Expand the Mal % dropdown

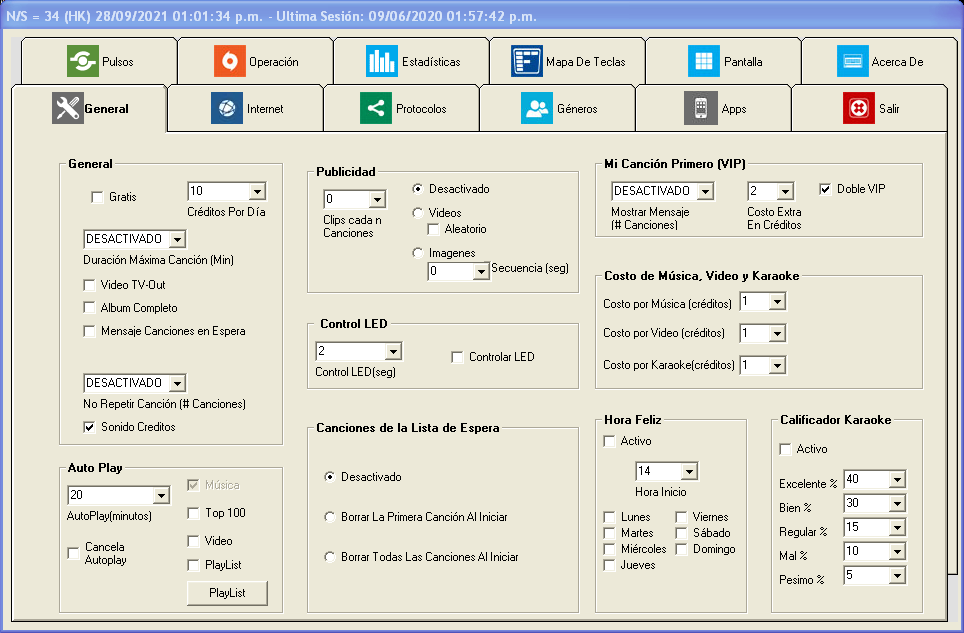[x=898, y=551]
